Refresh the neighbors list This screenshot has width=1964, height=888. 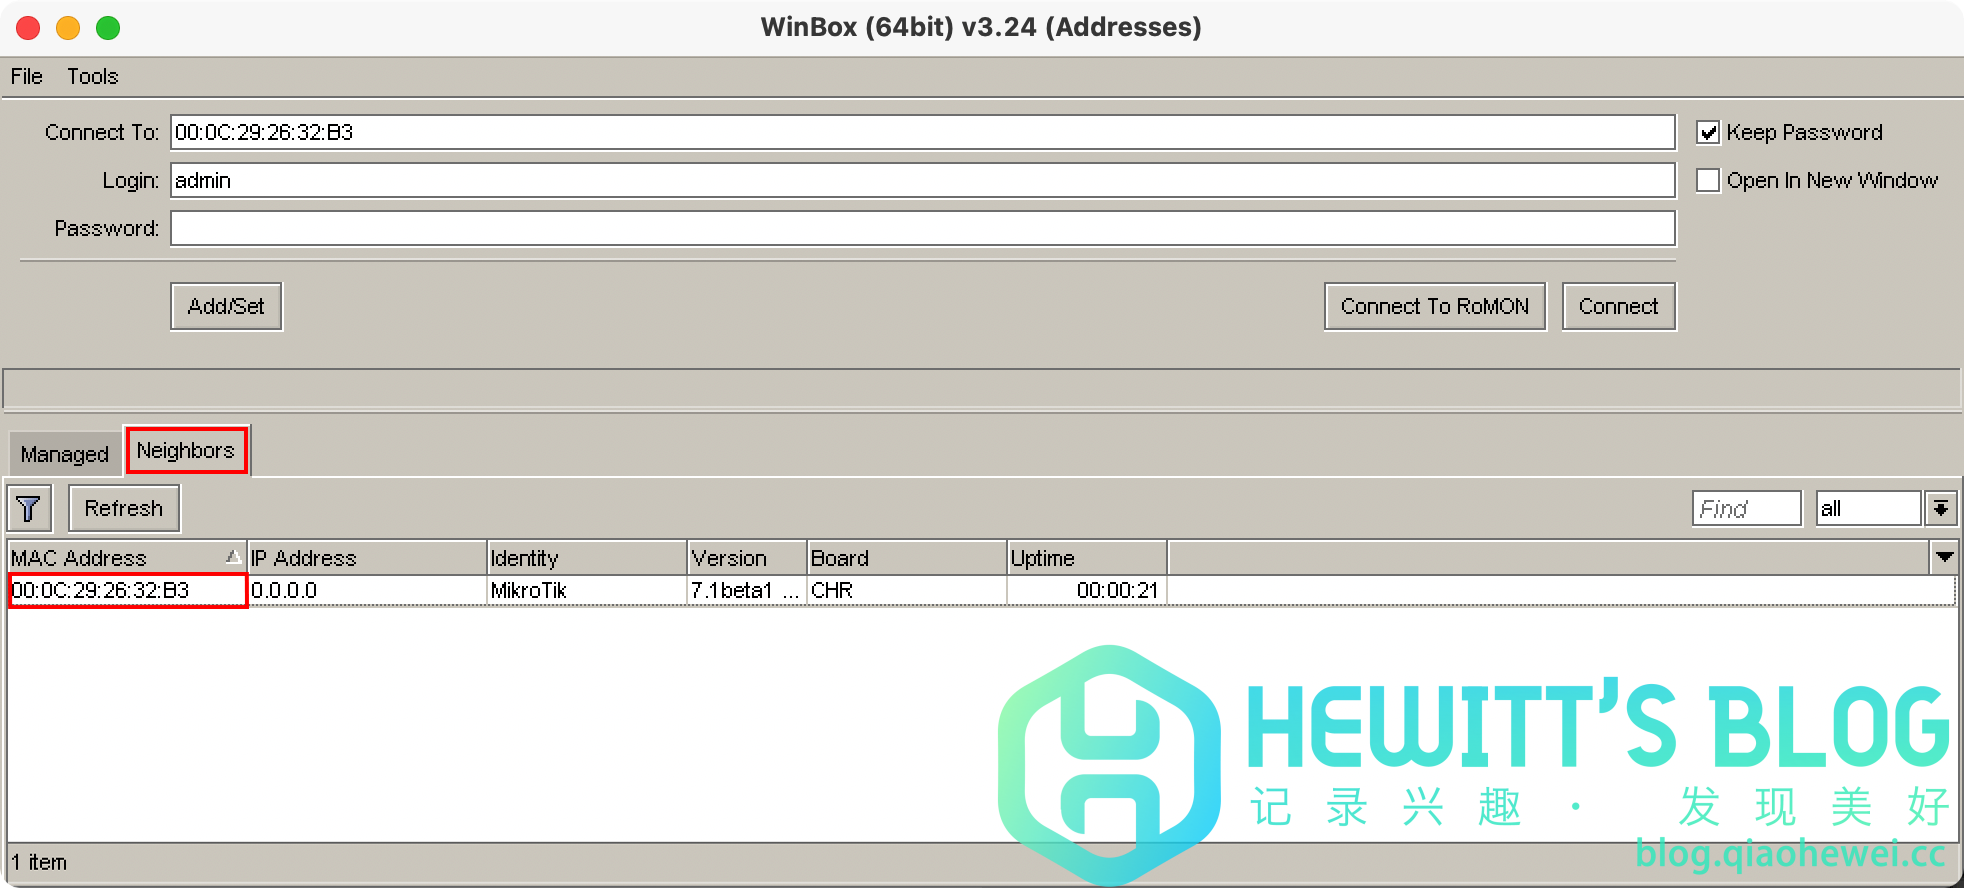(124, 508)
